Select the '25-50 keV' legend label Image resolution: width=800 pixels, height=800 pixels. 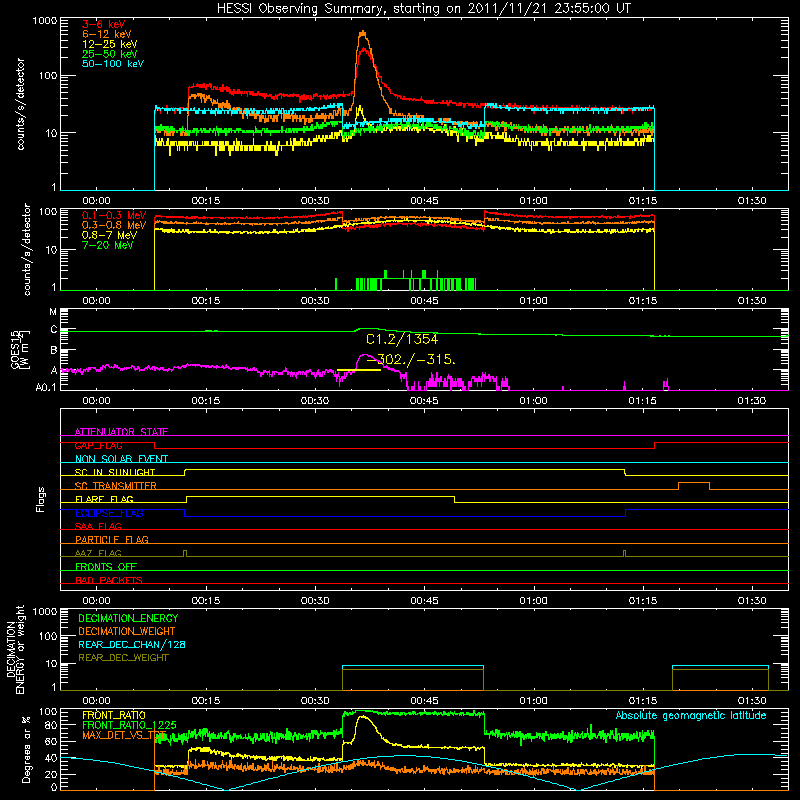110,54
